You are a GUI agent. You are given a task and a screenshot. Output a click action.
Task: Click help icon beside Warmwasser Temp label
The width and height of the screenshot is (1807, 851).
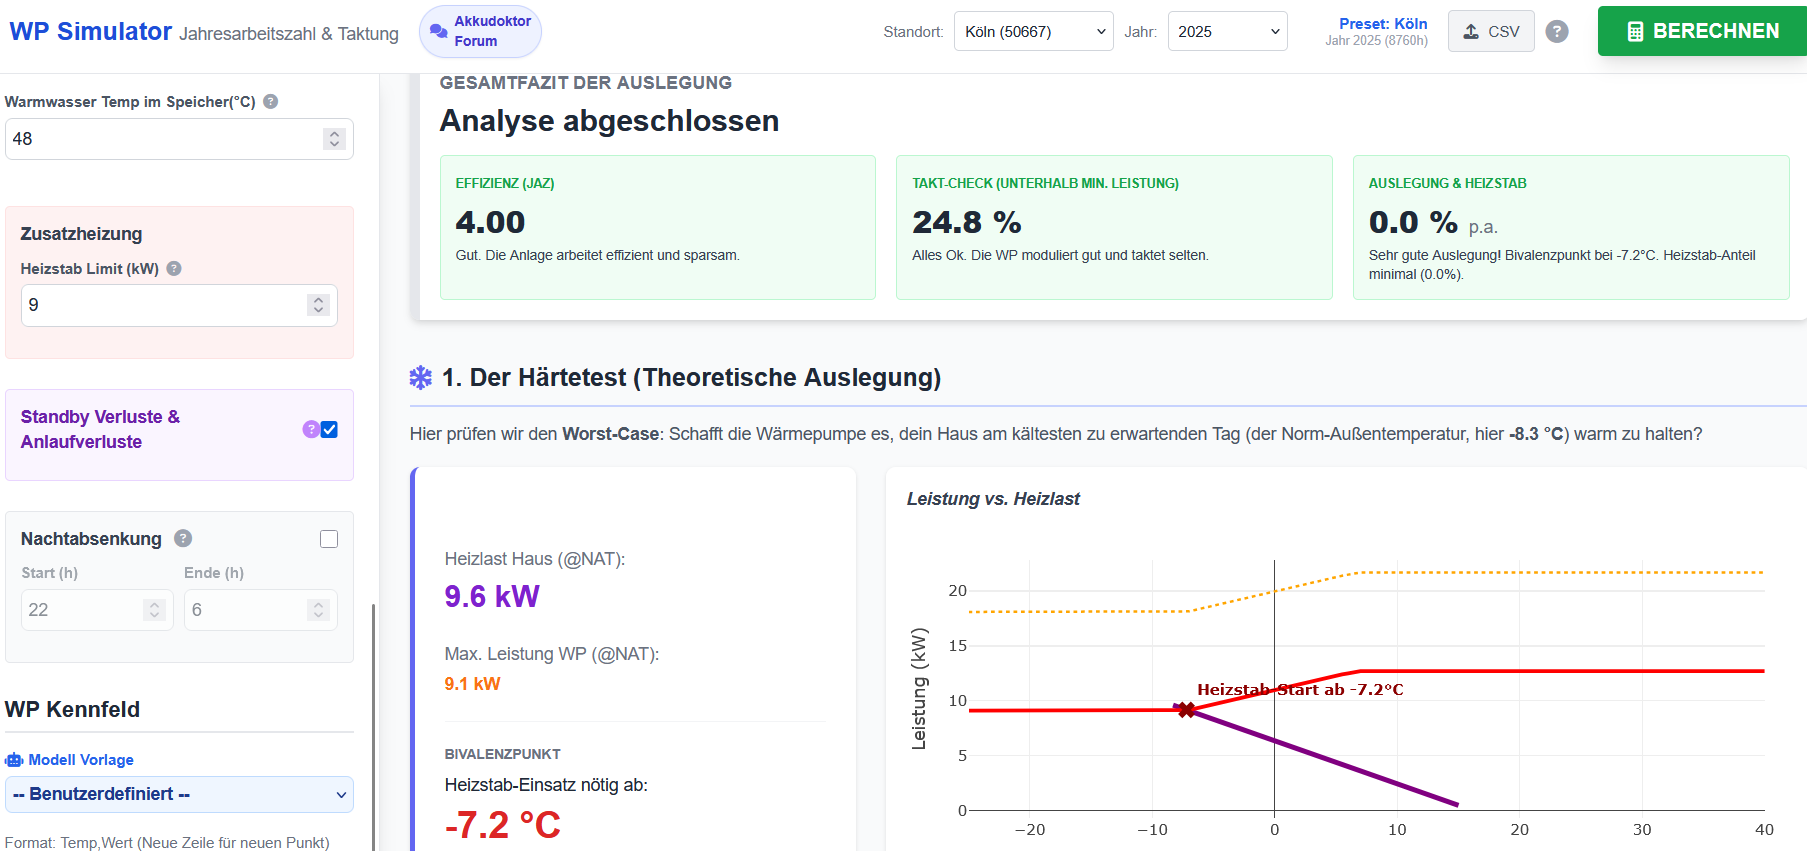[270, 101]
